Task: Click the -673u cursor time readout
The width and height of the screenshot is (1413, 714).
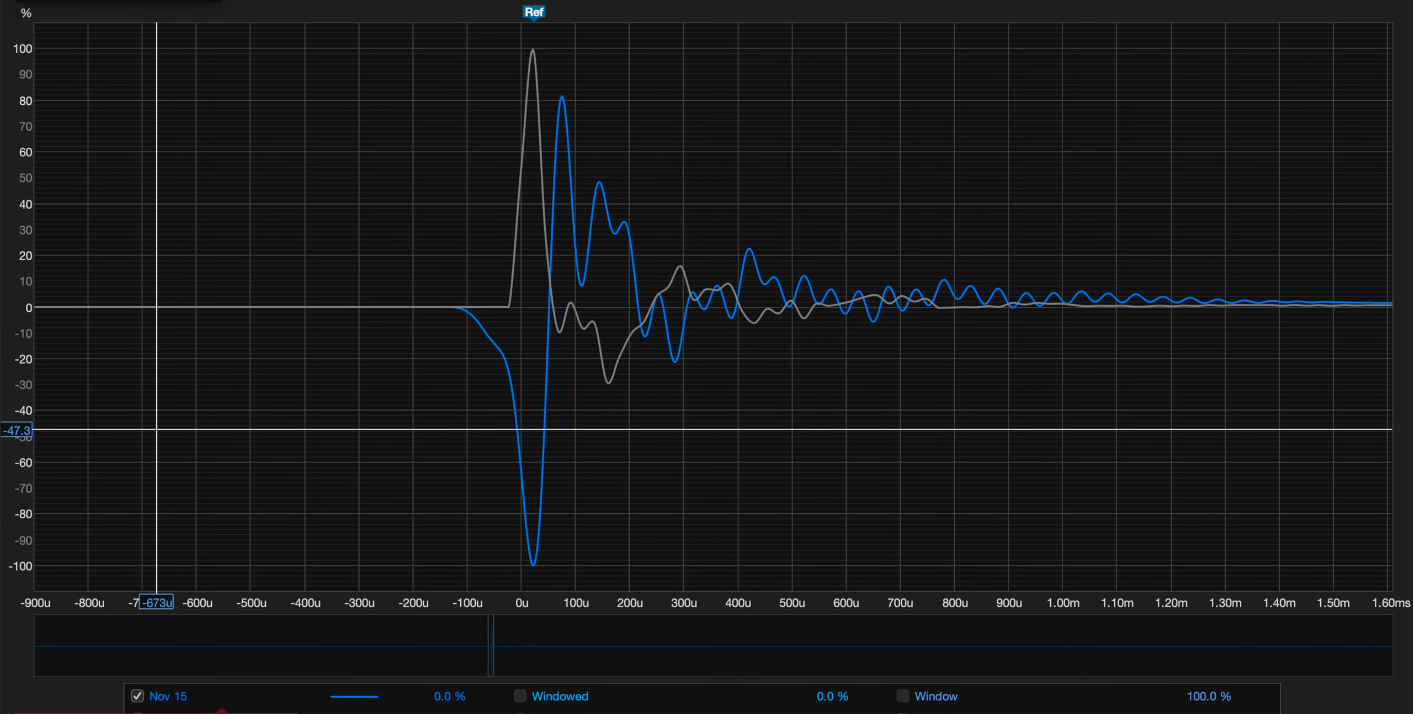Action: [156, 603]
